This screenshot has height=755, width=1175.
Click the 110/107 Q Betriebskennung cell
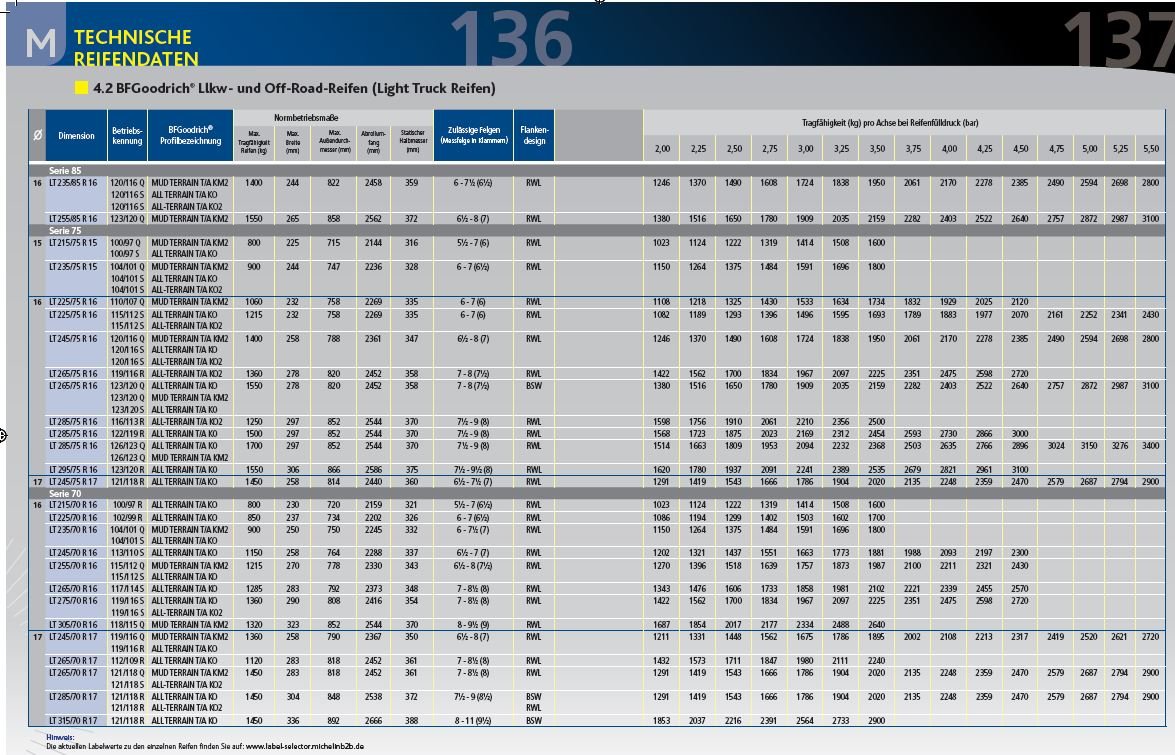(127, 302)
